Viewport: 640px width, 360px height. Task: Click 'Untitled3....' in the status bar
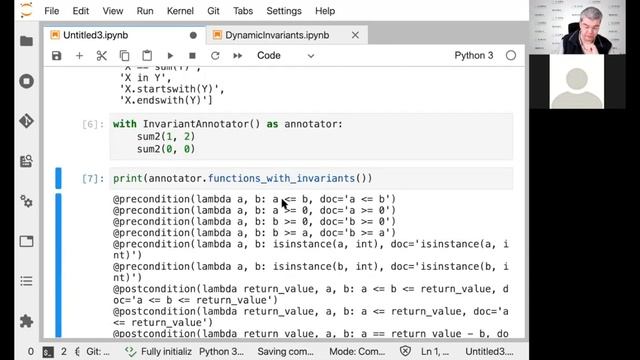tap(489, 351)
